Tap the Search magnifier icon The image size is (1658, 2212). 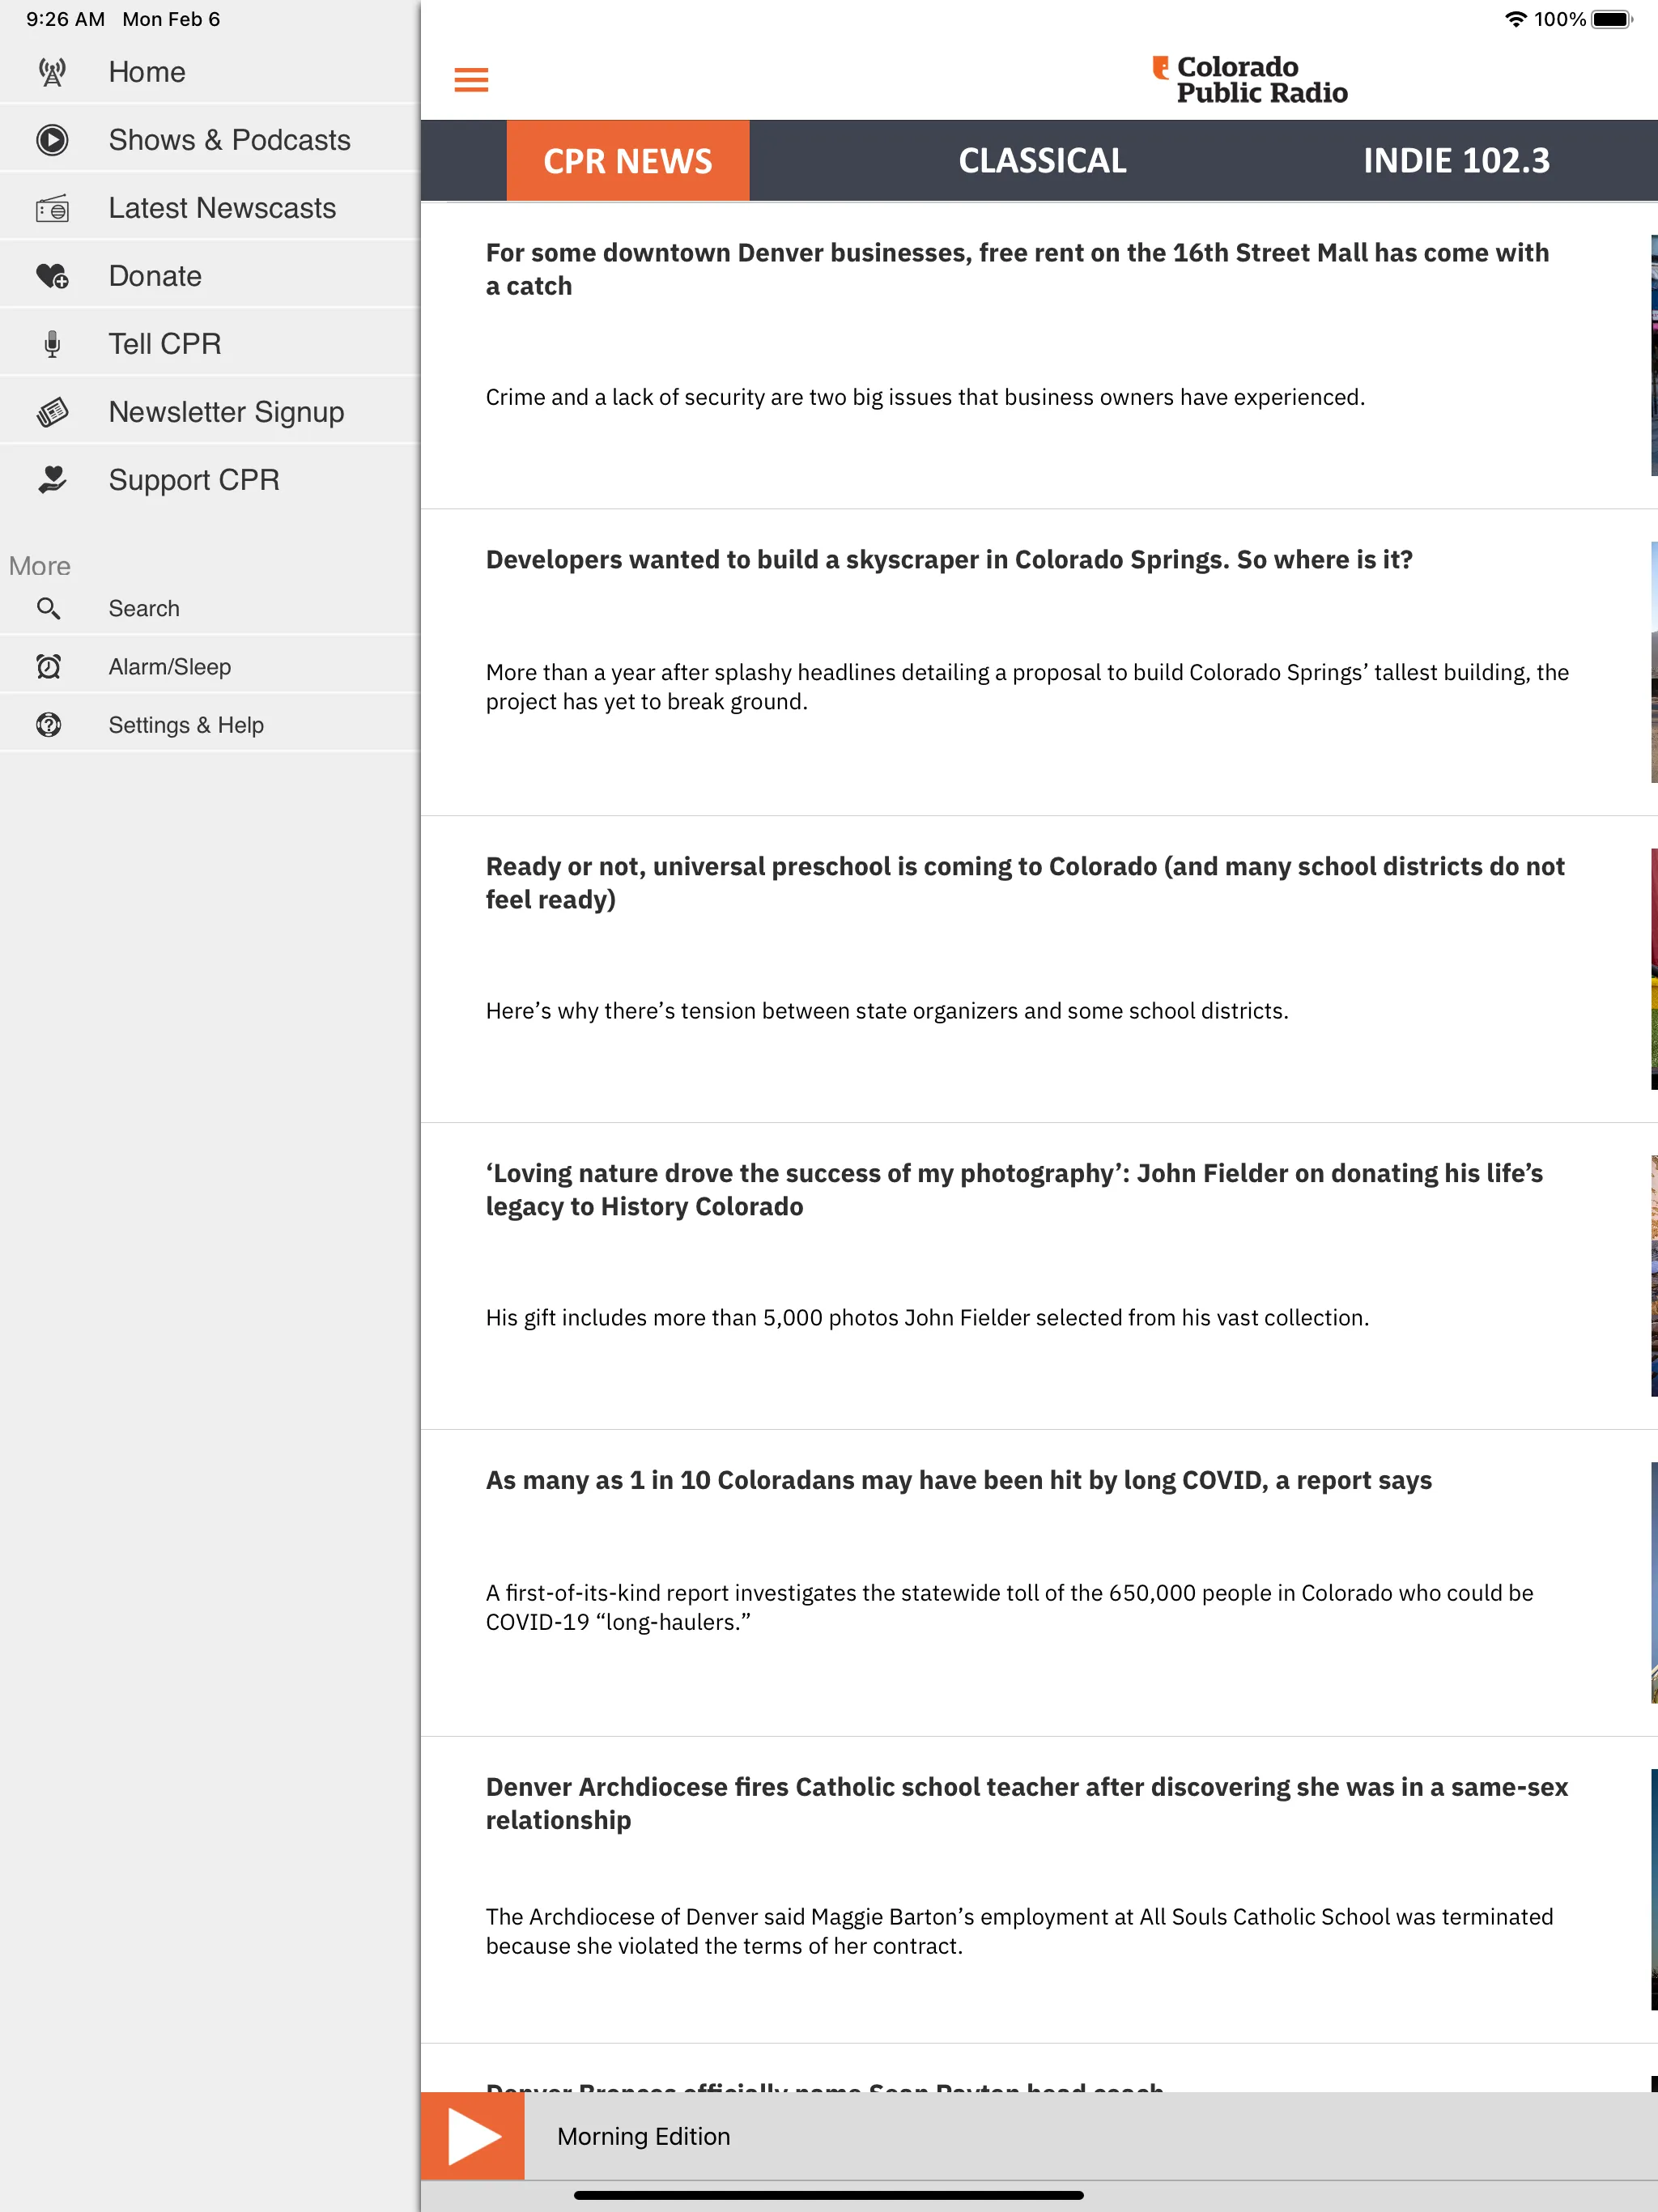point(48,608)
